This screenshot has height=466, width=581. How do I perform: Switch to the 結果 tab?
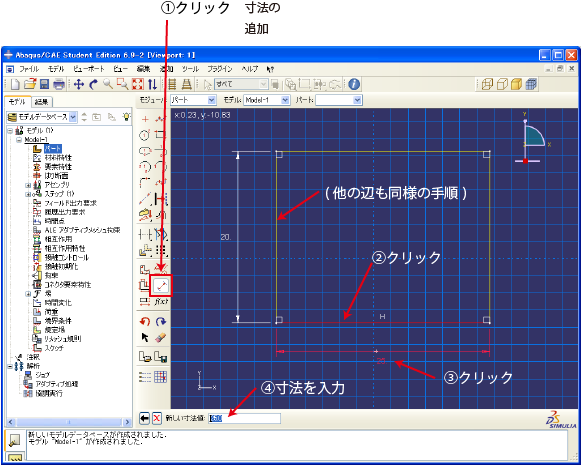pos(42,101)
